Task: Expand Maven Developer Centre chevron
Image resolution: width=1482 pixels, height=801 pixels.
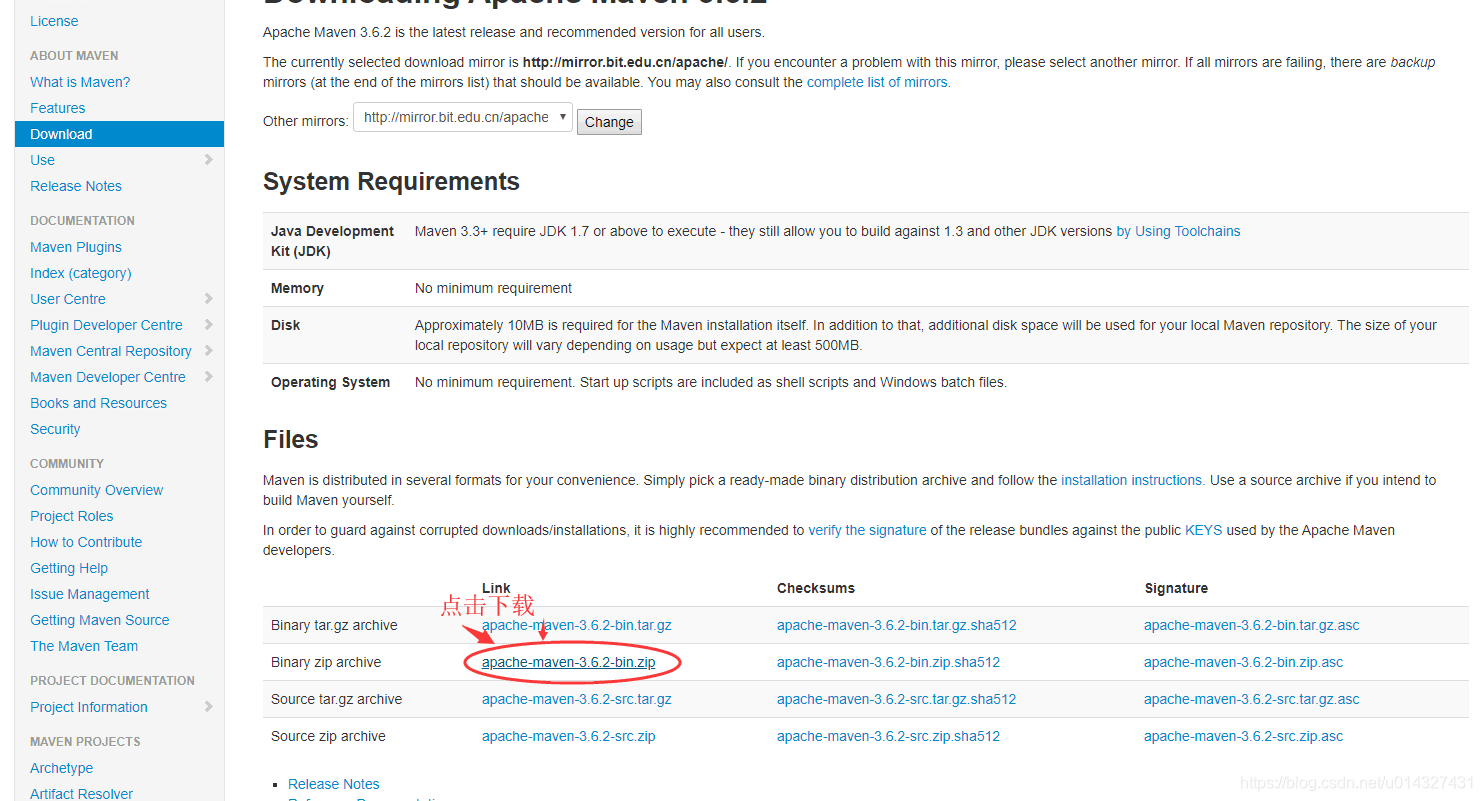Action: coord(208,376)
